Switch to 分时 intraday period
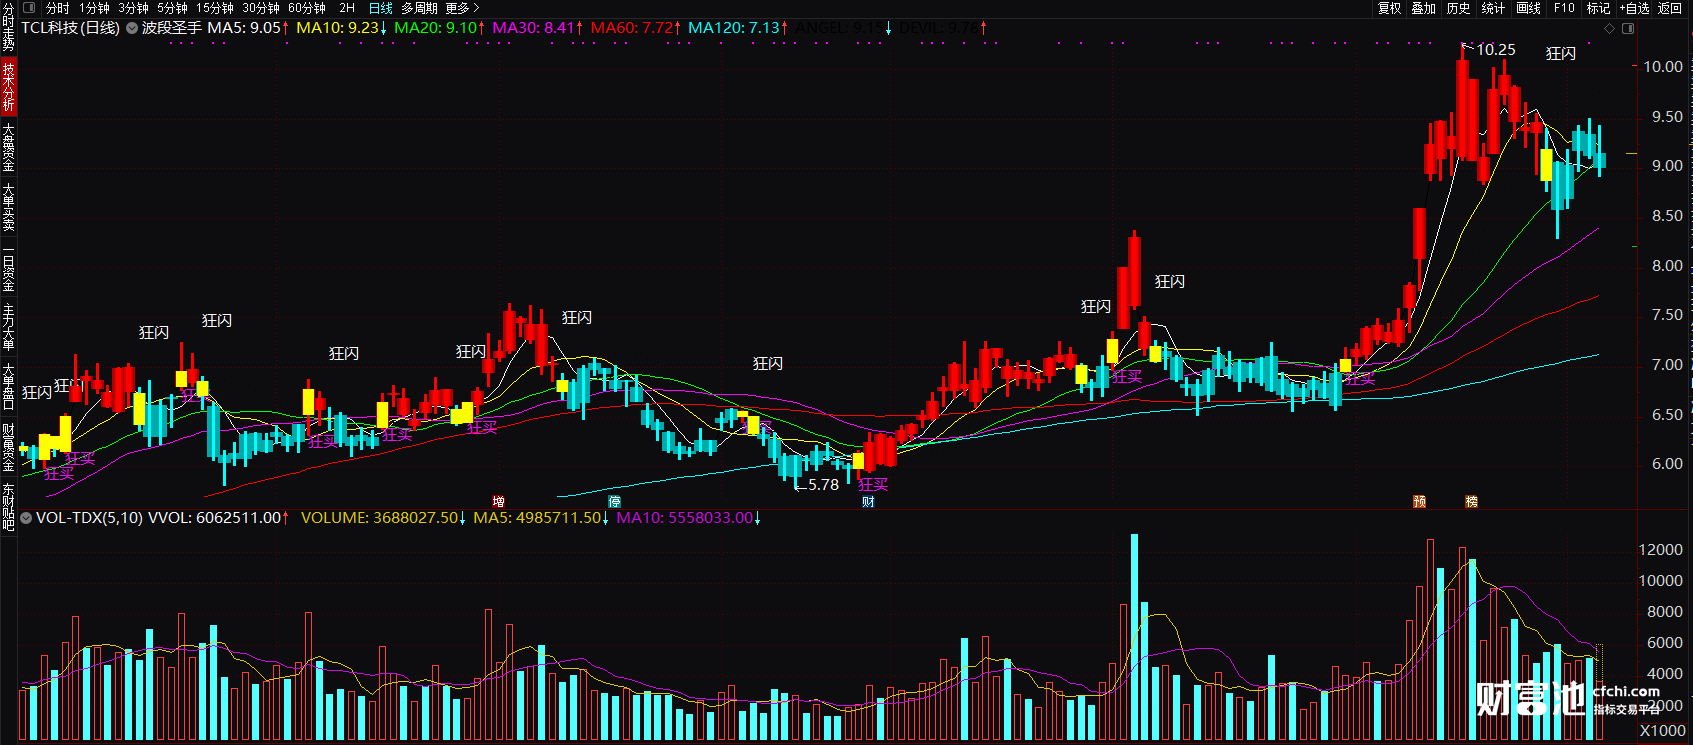This screenshot has height=745, width=1693. tap(57, 8)
